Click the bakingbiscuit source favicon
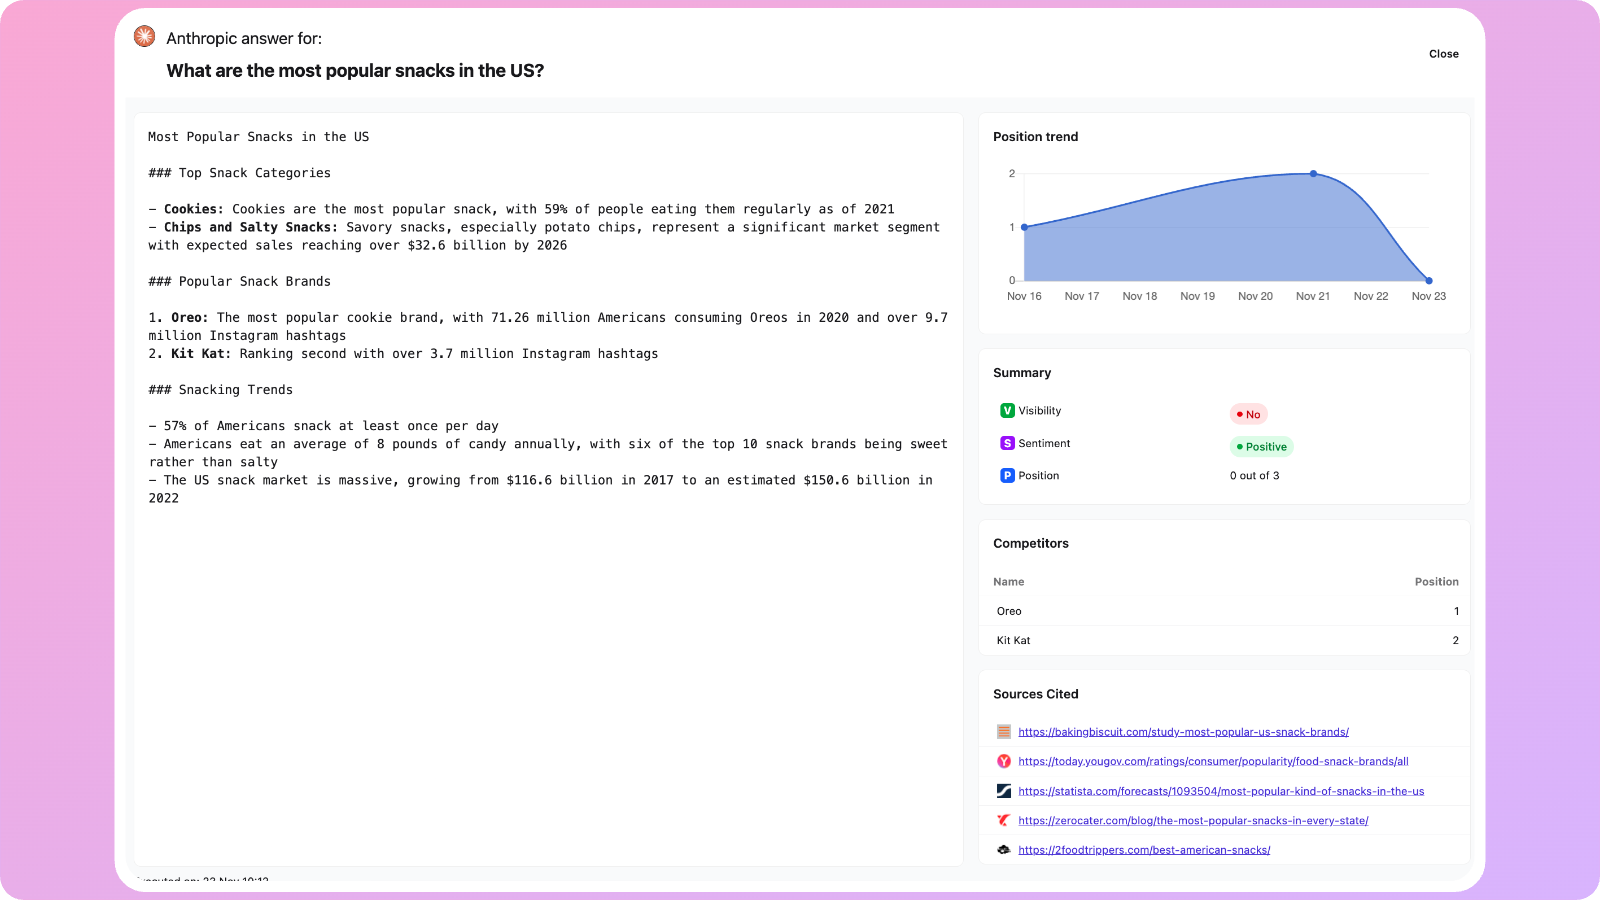The width and height of the screenshot is (1600, 900). [x=1004, y=732]
